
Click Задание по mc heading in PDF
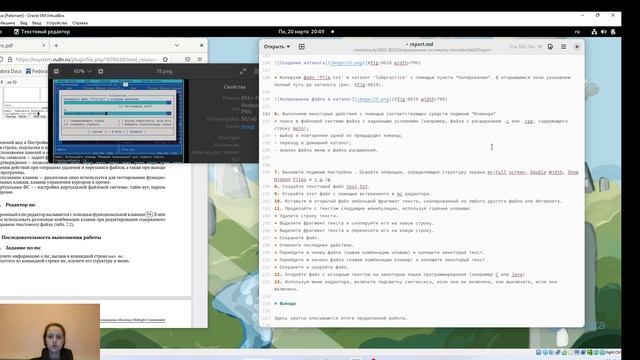29,248
